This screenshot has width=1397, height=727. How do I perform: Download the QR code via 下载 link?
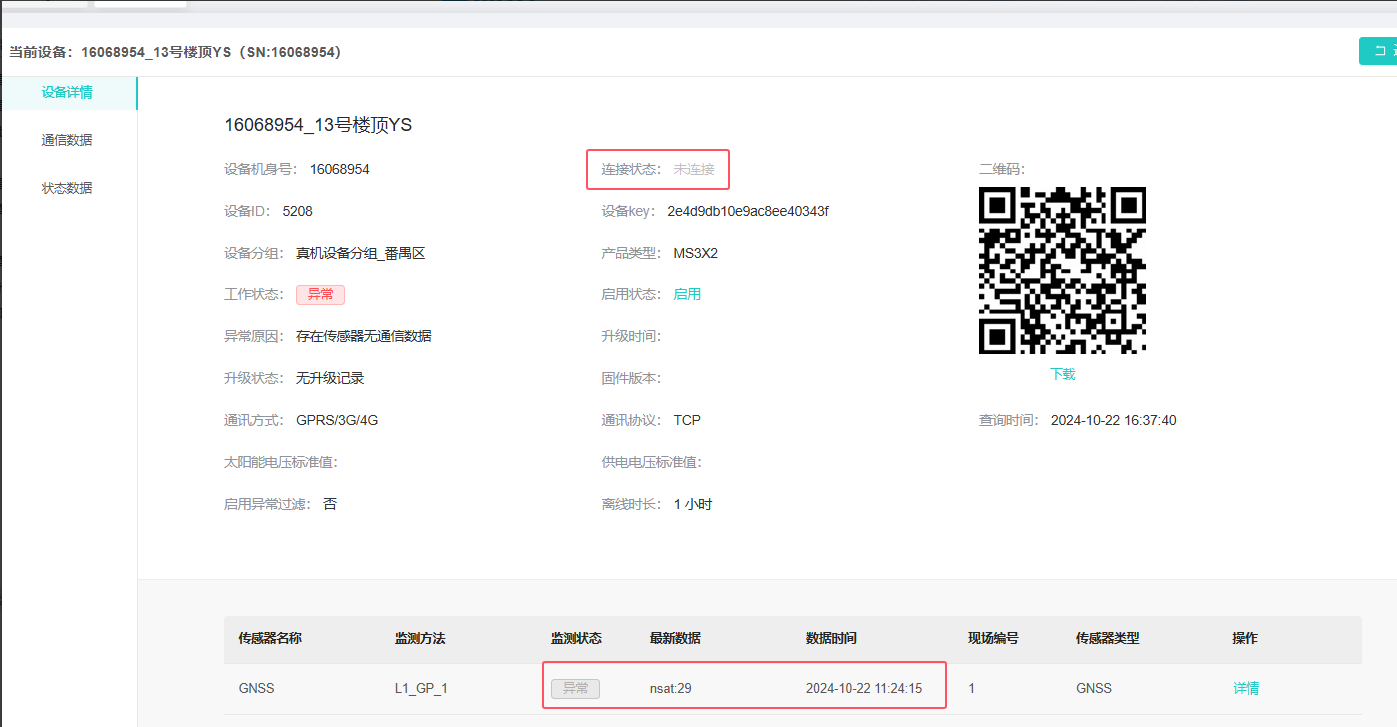1062,374
